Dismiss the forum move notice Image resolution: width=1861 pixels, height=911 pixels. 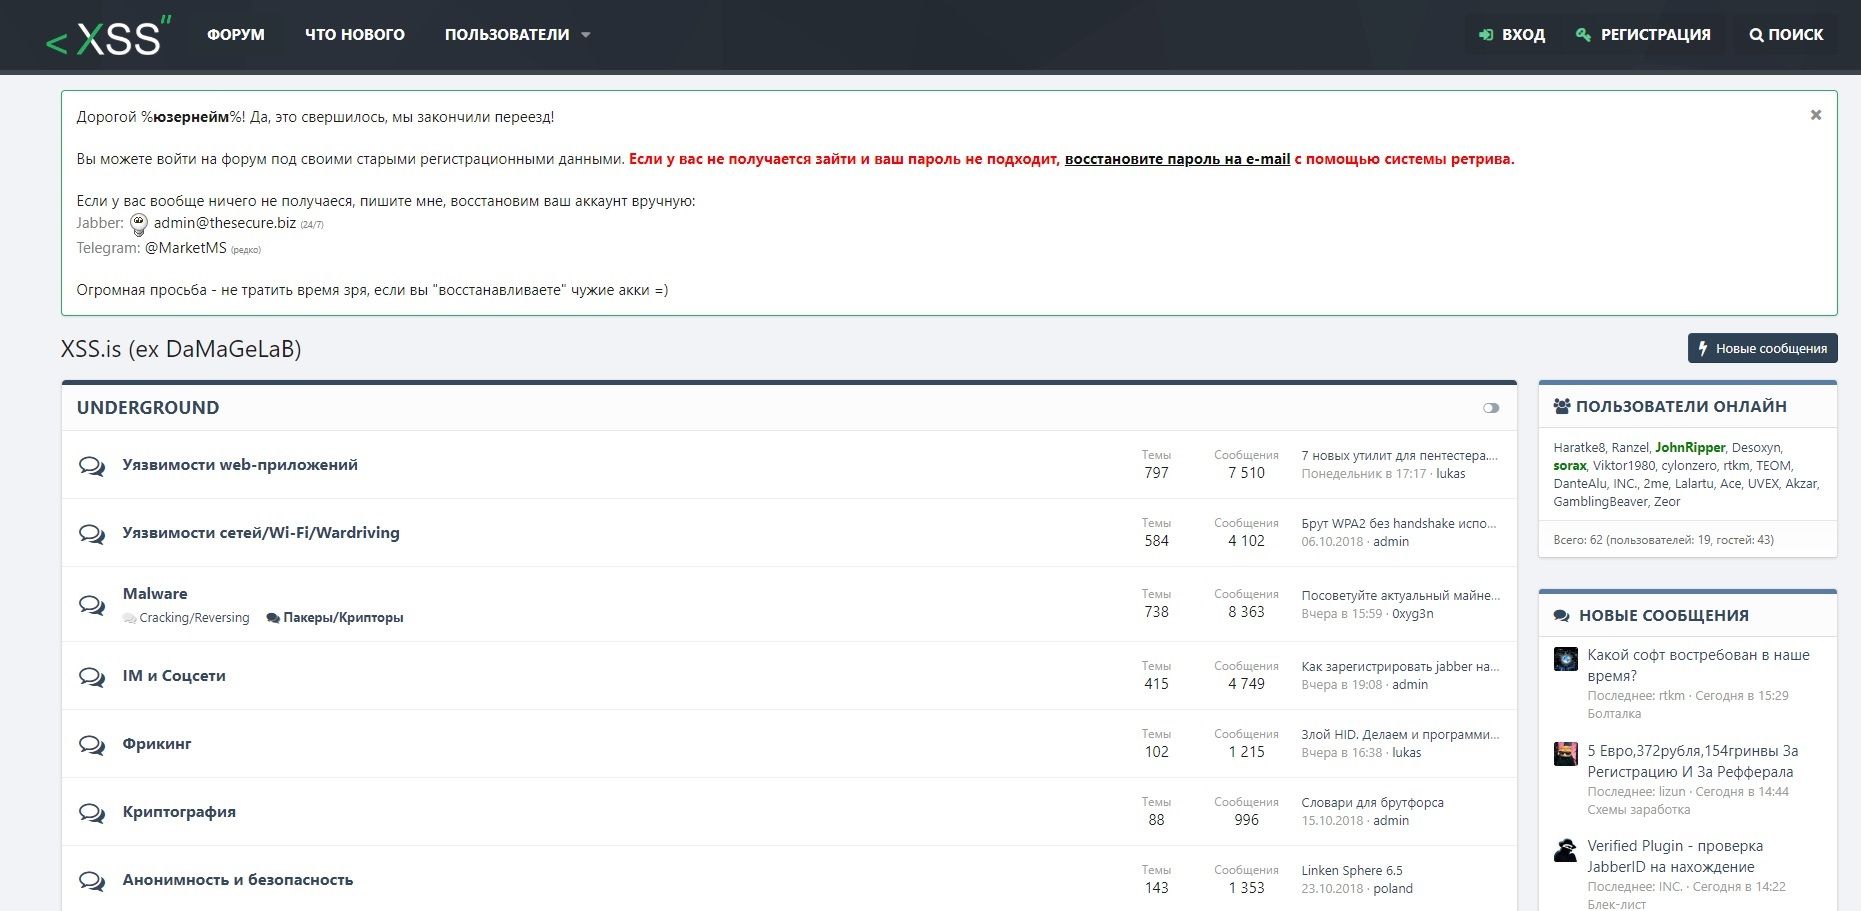[x=1816, y=115]
